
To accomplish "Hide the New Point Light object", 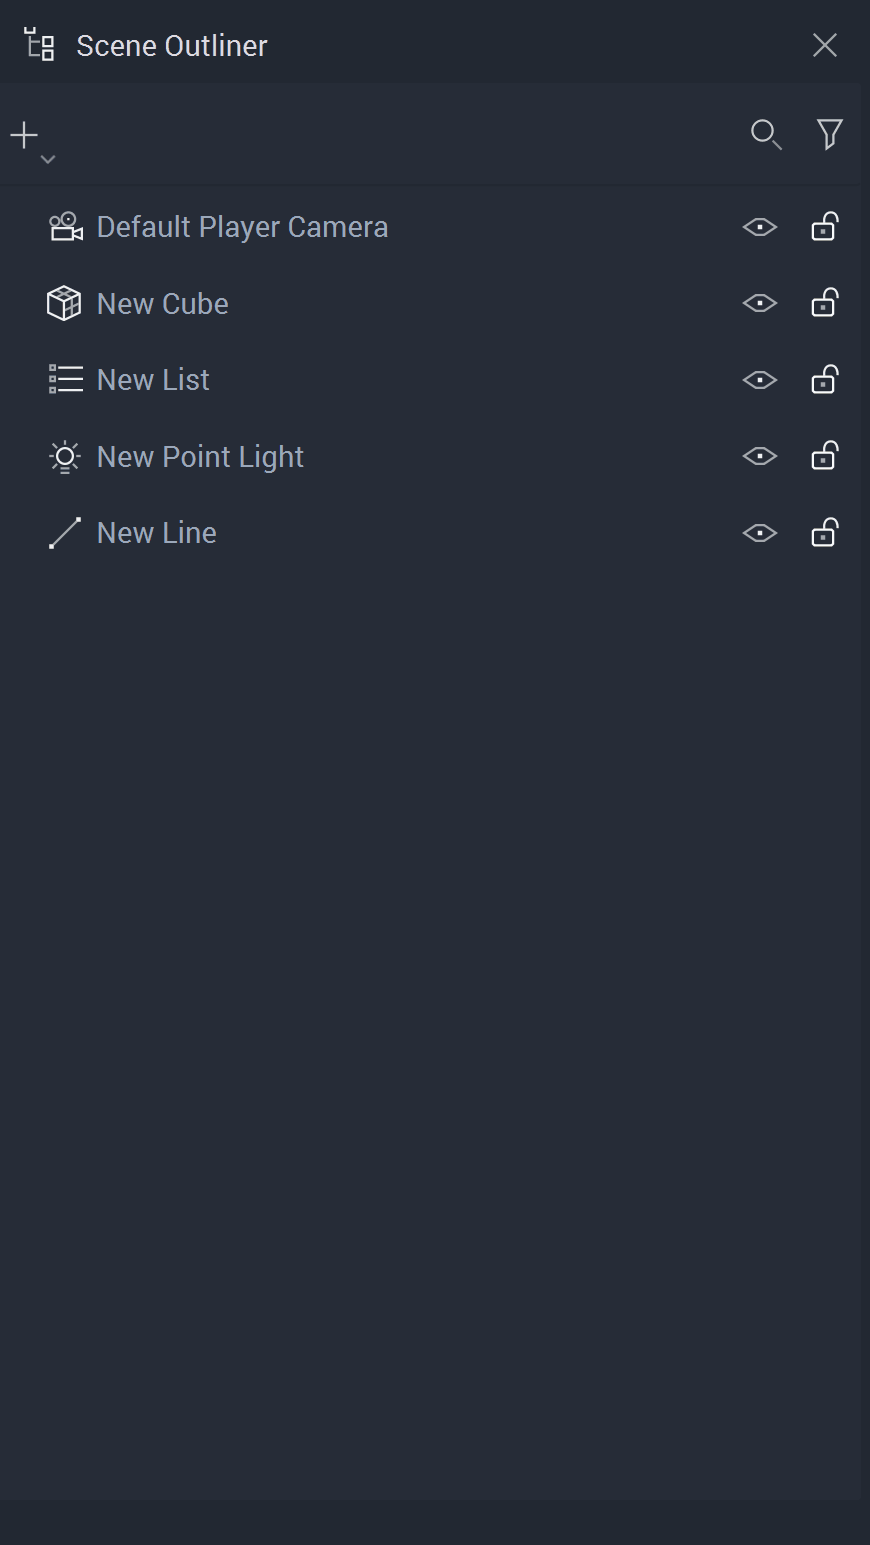I will 760,457.
